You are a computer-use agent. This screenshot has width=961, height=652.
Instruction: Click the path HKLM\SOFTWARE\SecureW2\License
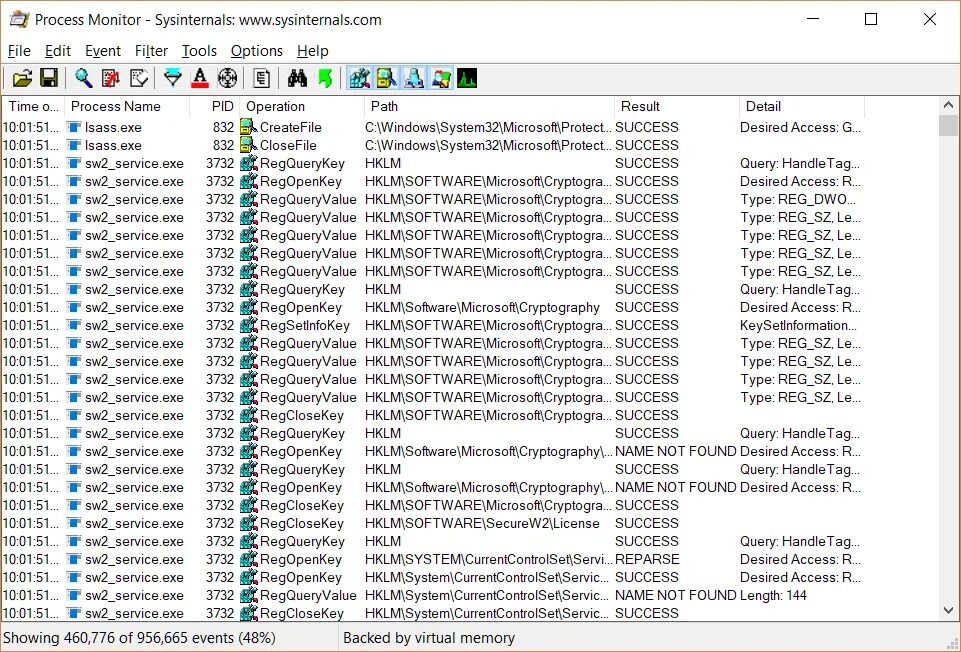pos(482,523)
